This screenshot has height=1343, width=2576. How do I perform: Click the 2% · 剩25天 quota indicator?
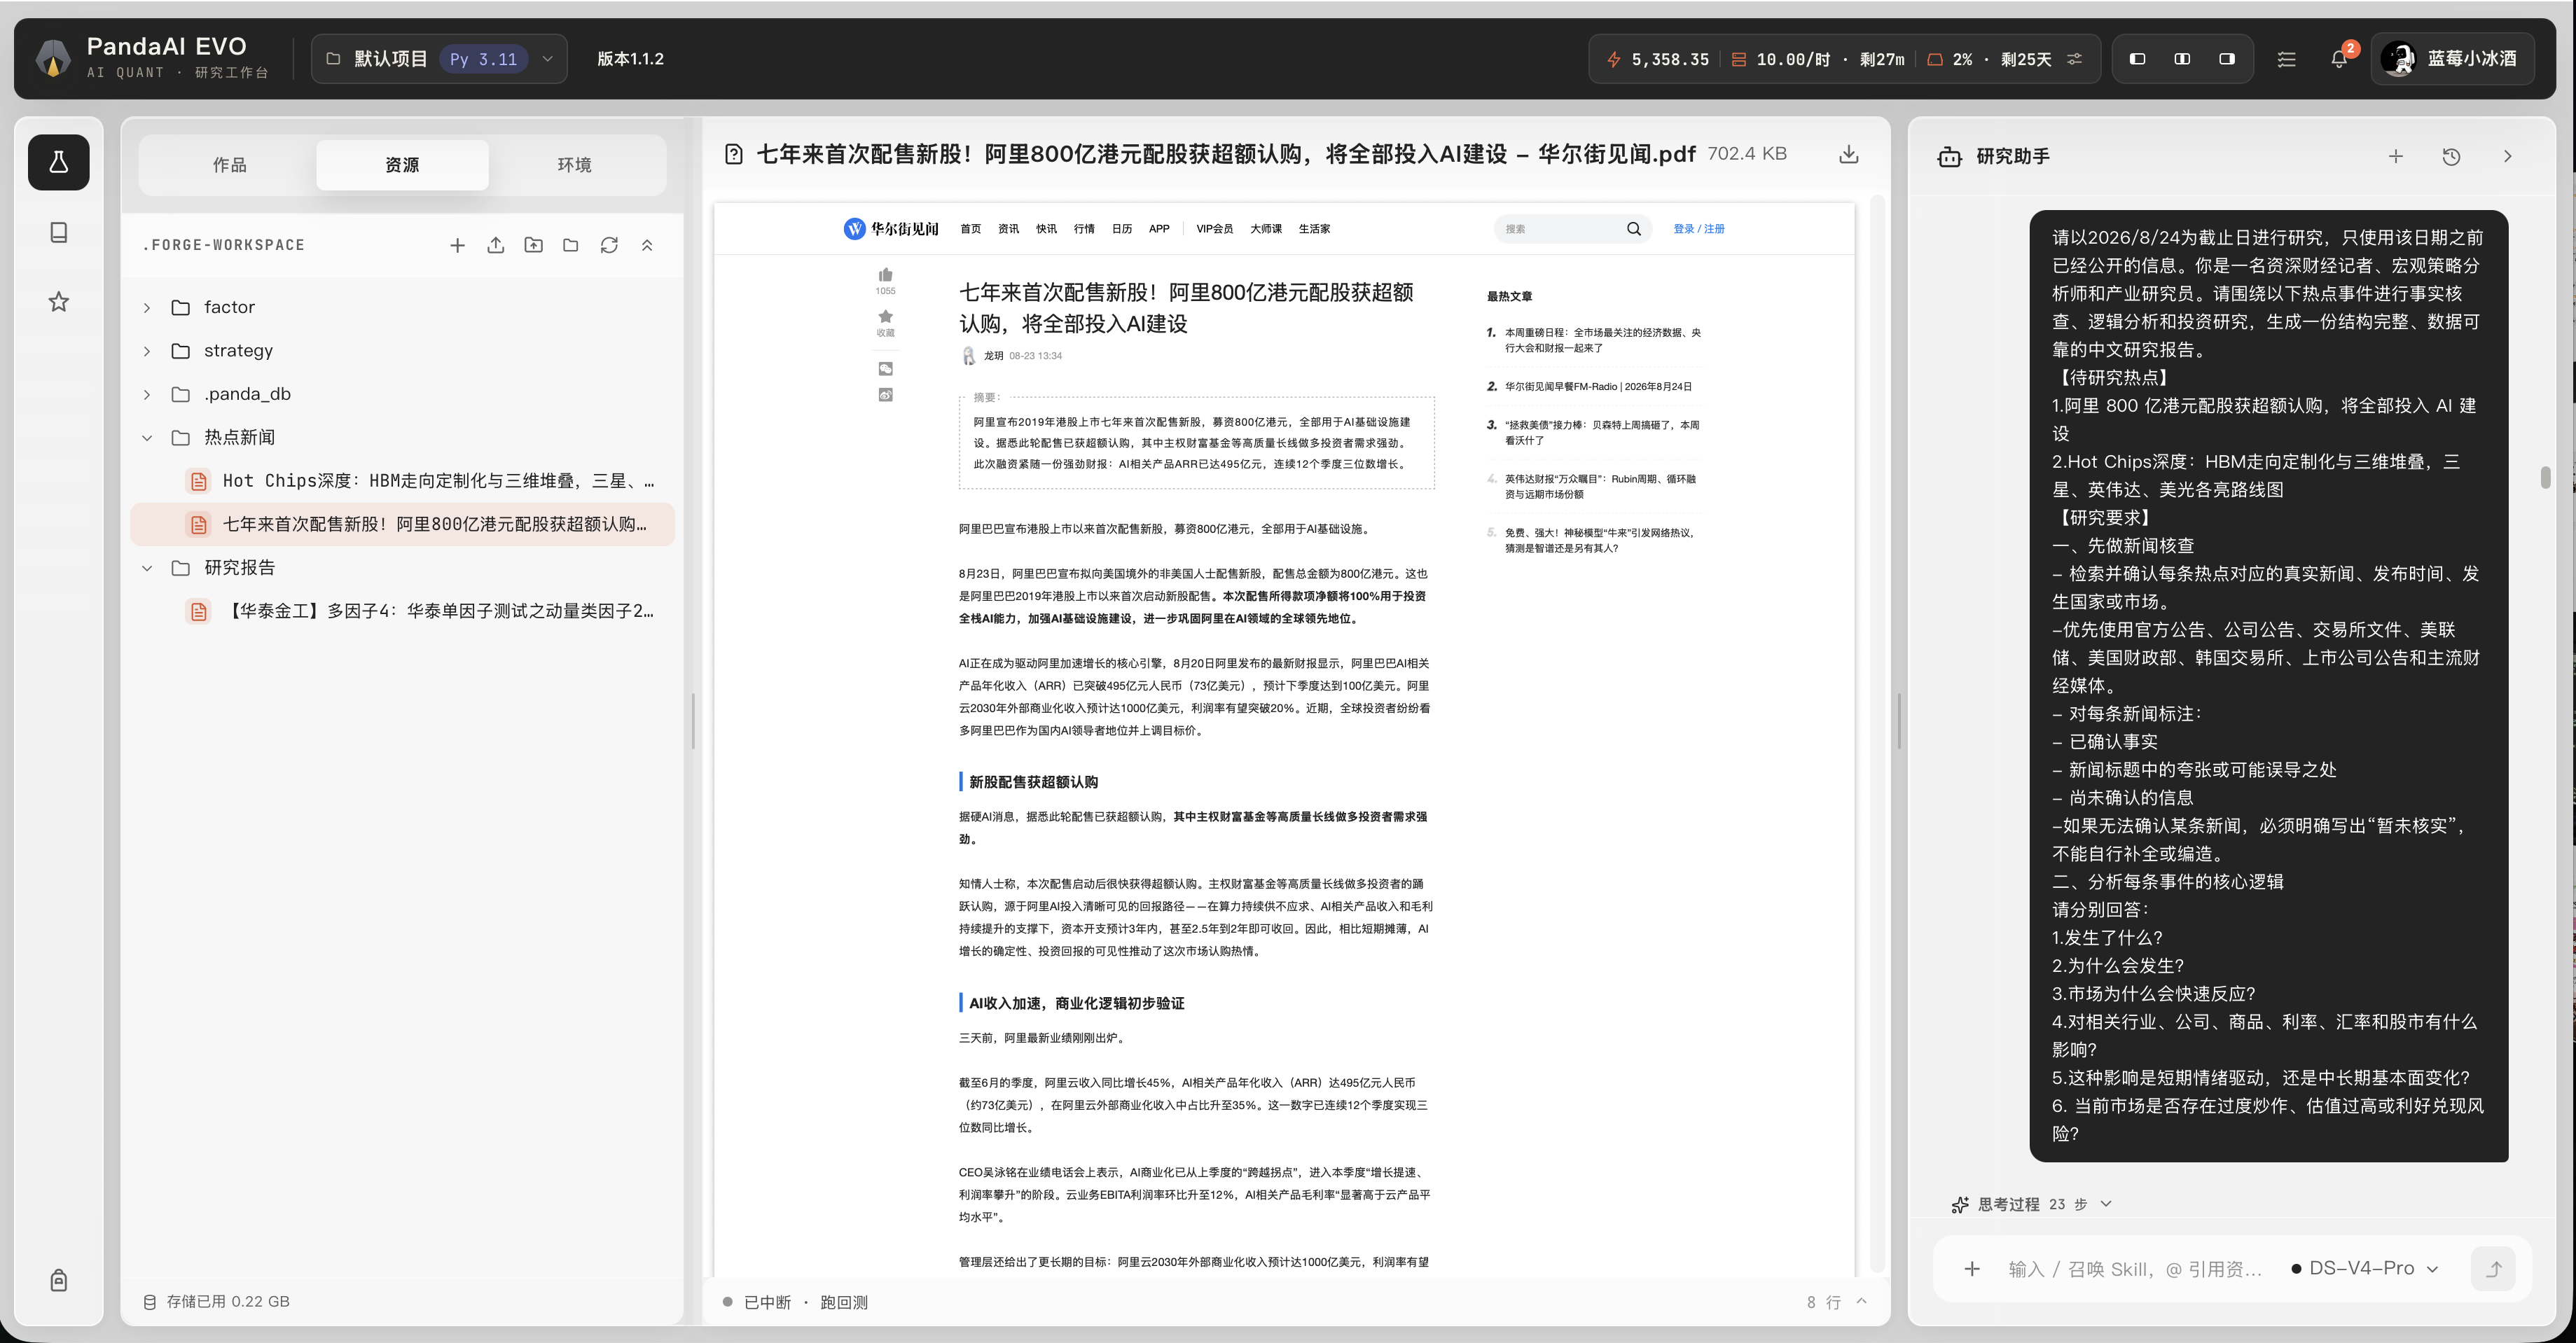pyautogui.click(x=1989, y=59)
